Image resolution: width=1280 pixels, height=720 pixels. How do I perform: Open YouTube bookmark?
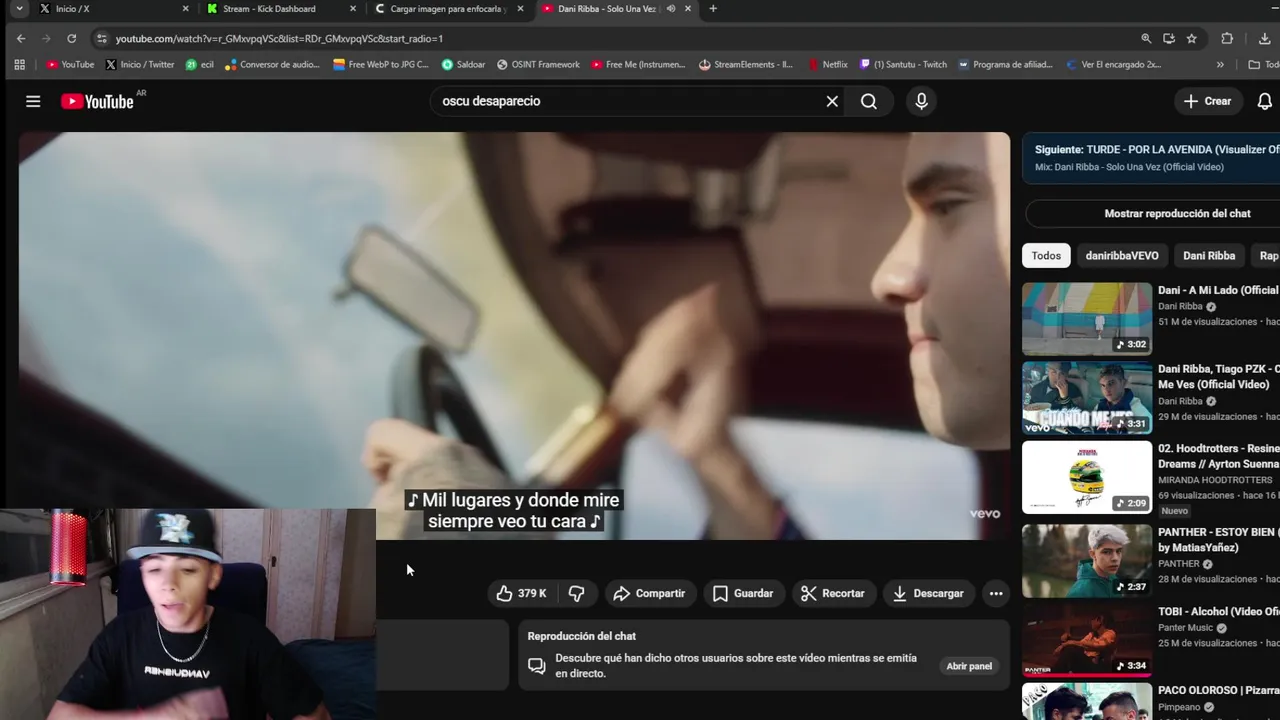(x=70, y=64)
